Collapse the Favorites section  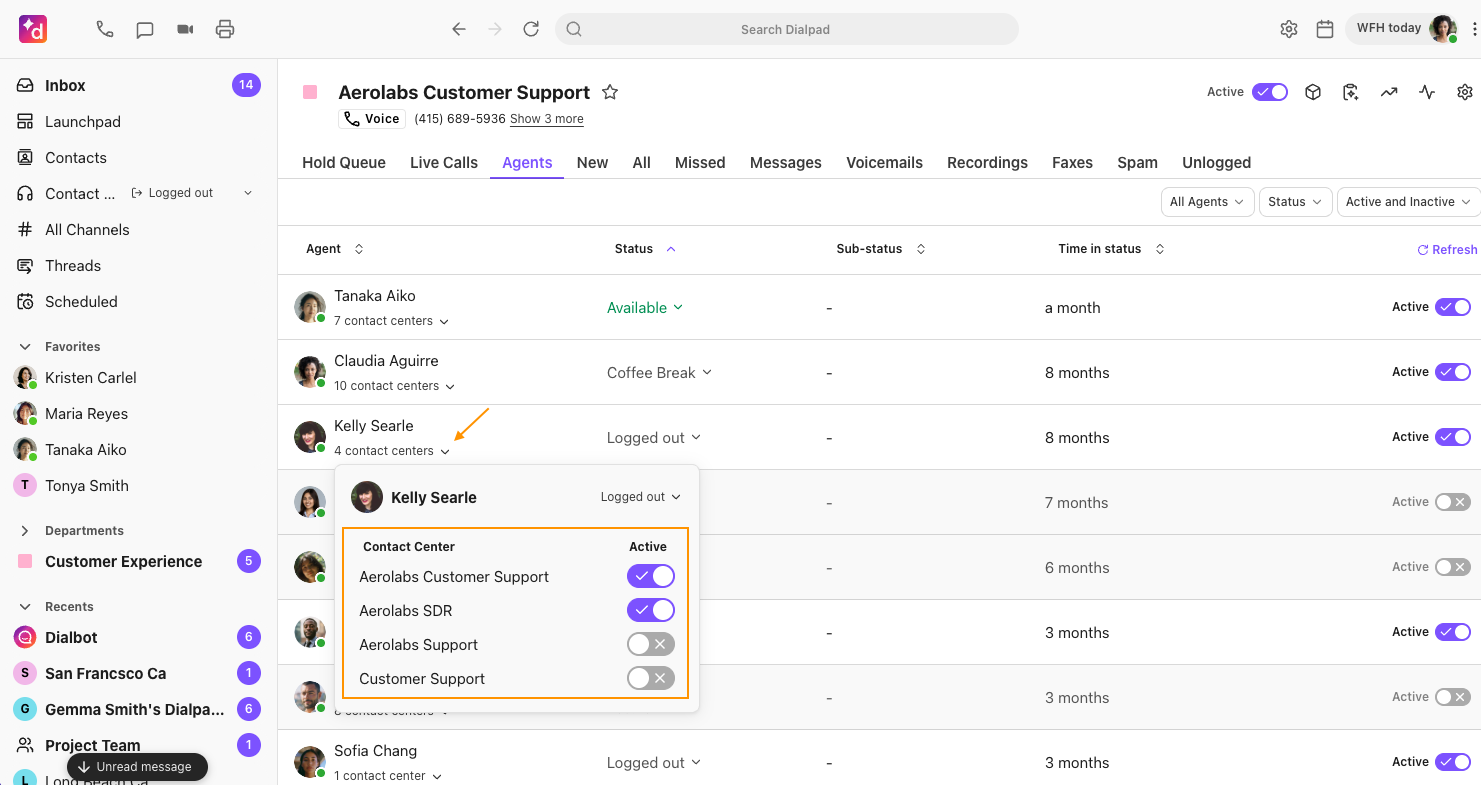point(25,346)
